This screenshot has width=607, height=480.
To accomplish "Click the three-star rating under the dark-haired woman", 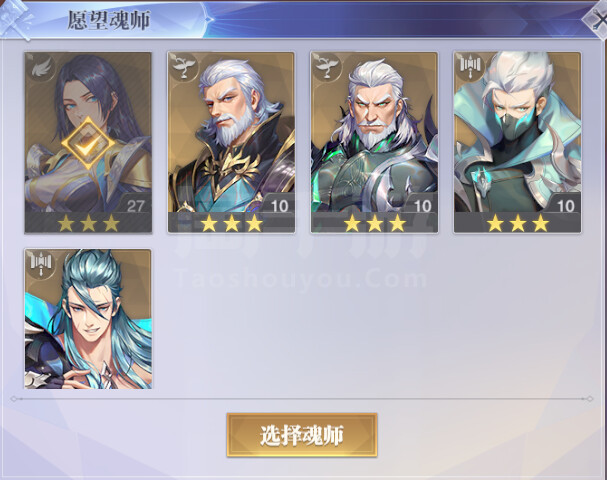I will [x=88, y=223].
